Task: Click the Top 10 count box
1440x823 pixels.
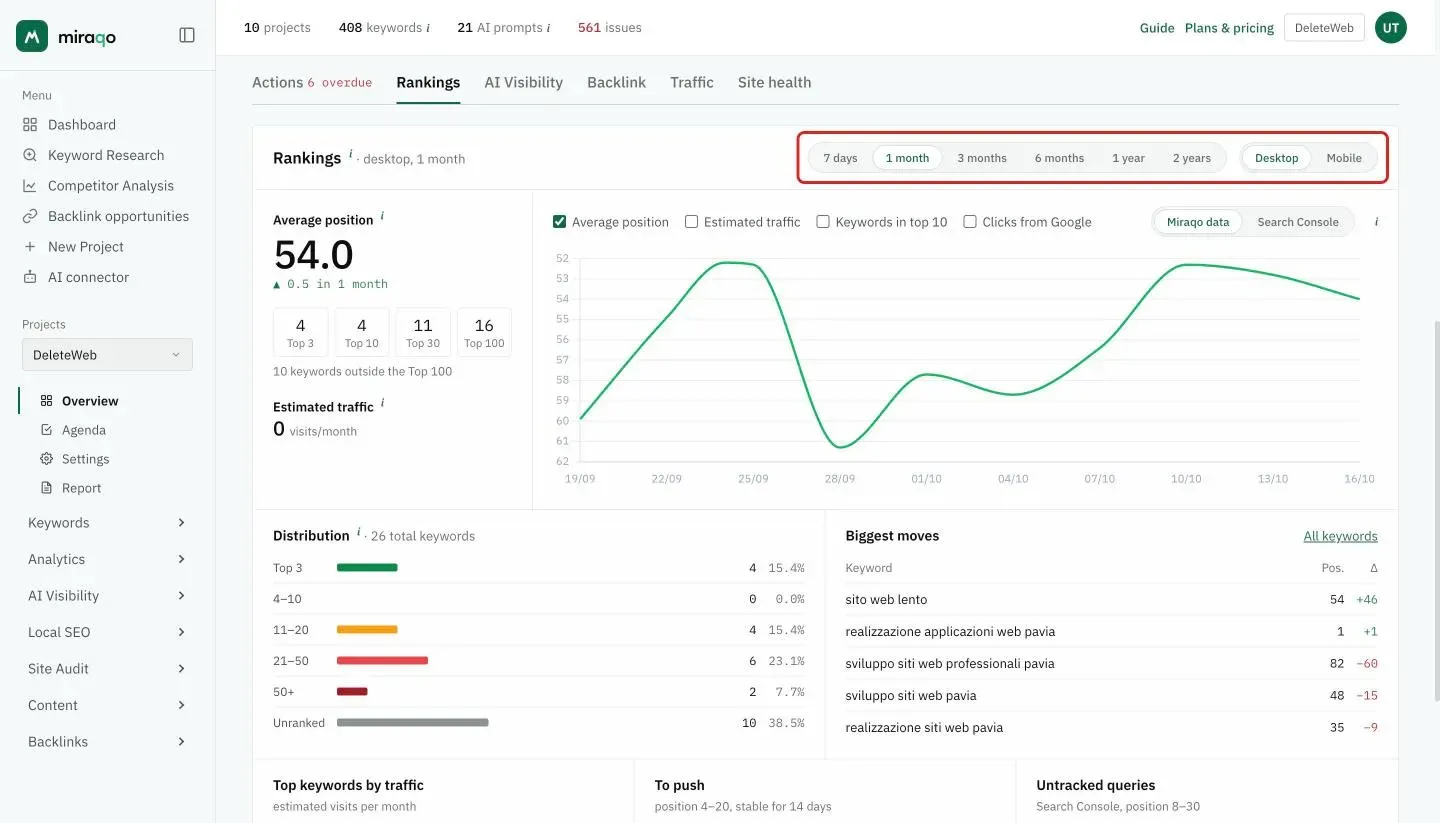Action: (361, 332)
